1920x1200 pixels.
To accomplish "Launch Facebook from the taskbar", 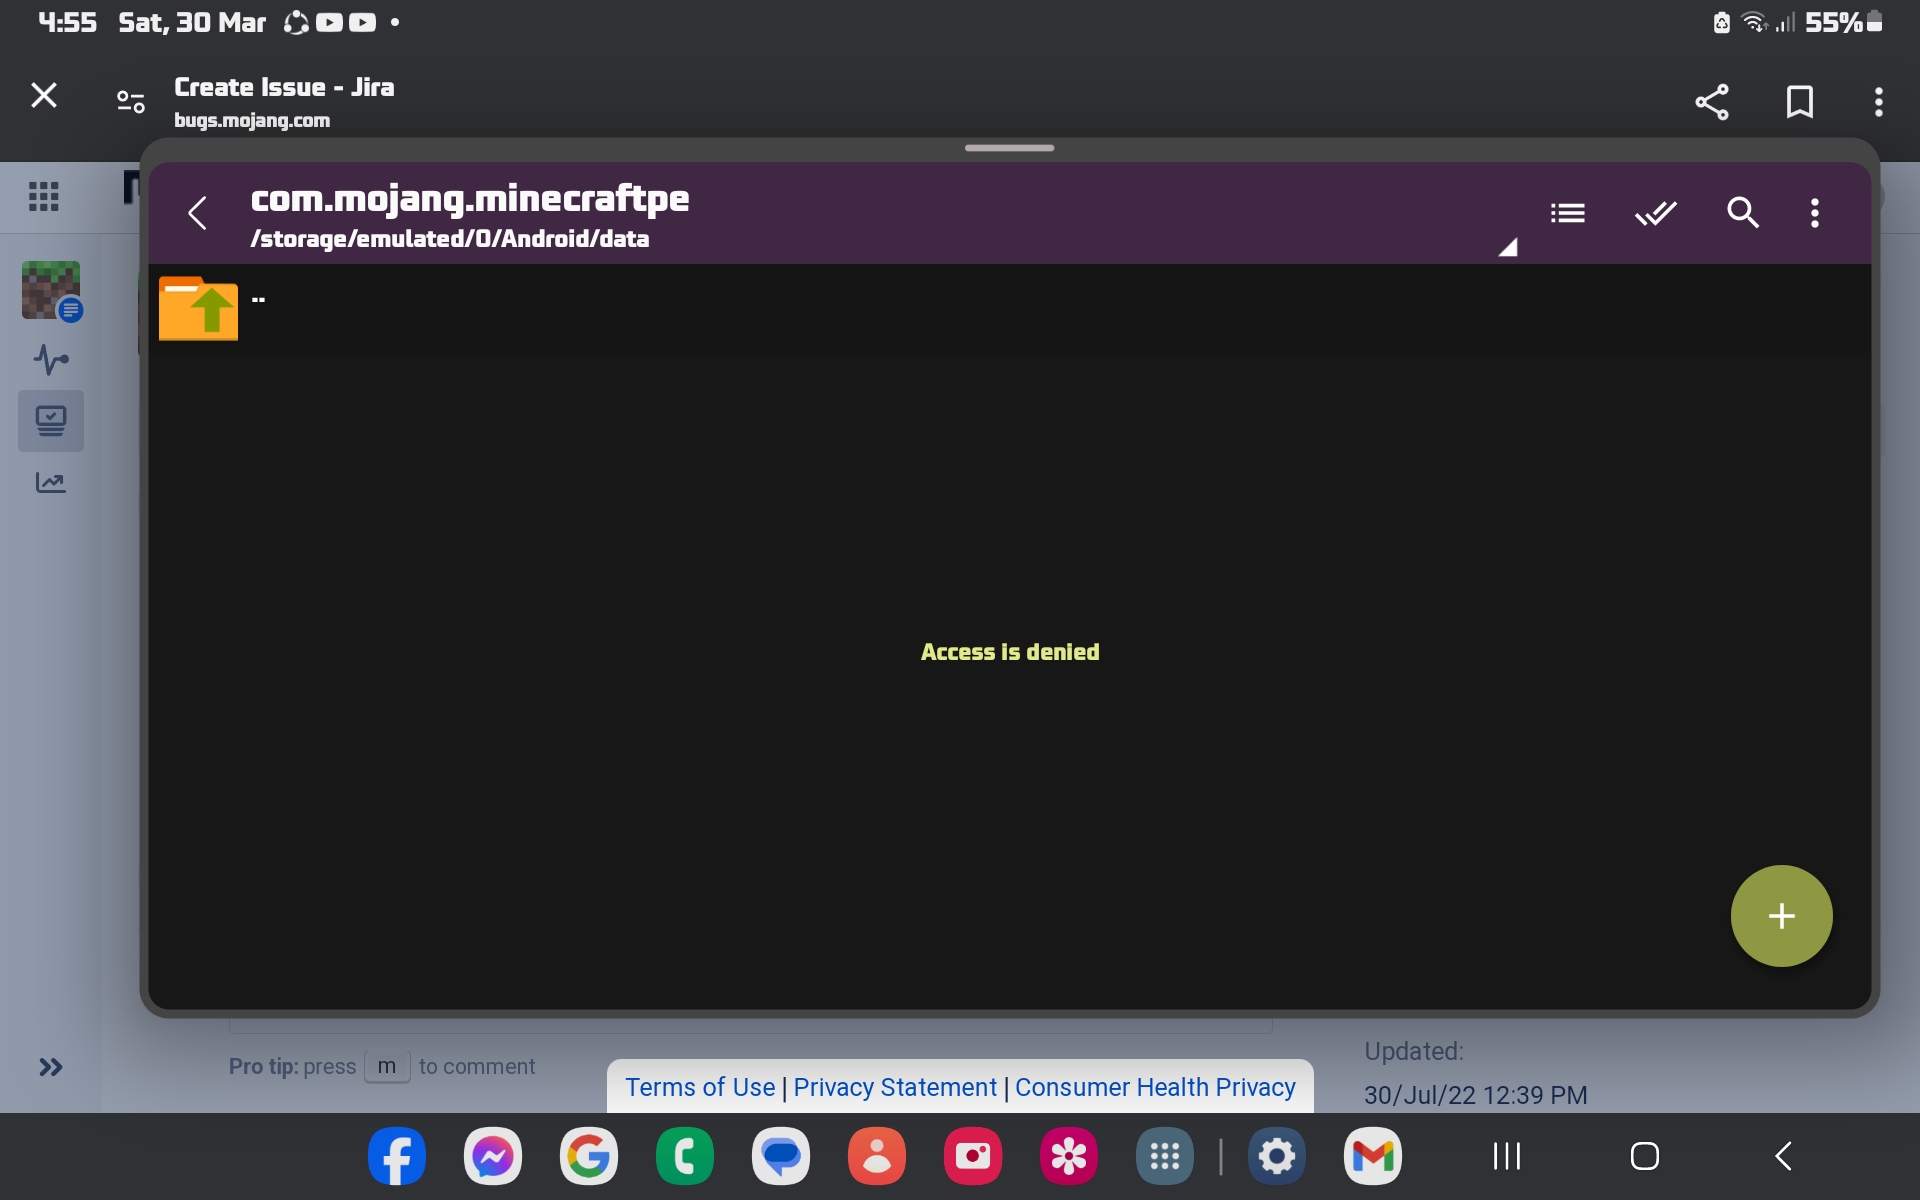I will click(396, 1157).
